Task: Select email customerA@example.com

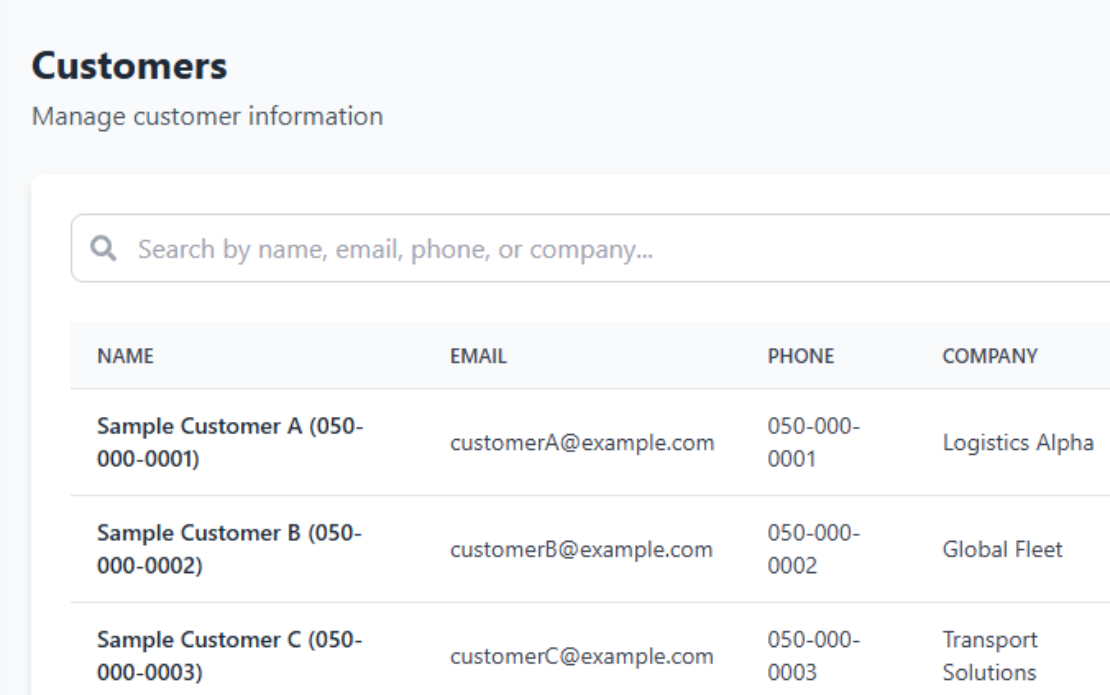Action: (582, 443)
